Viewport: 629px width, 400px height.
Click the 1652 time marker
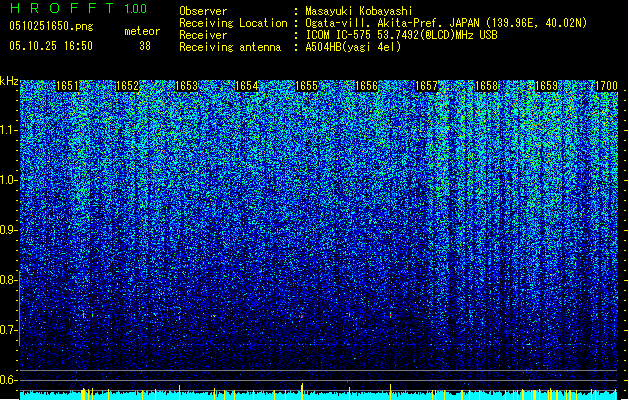tap(127, 86)
